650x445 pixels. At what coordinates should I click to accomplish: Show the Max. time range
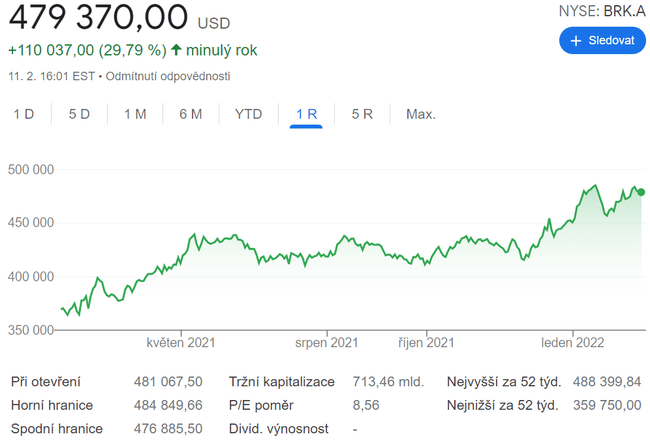coord(420,114)
